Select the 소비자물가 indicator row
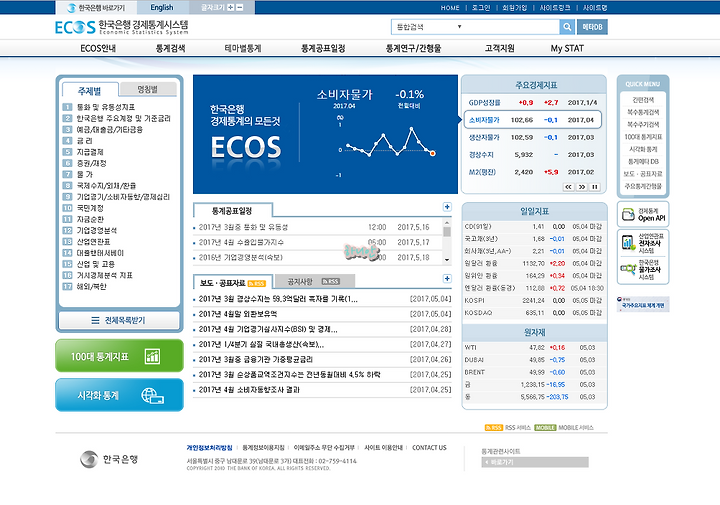The width and height of the screenshot is (720, 505). pos(533,120)
